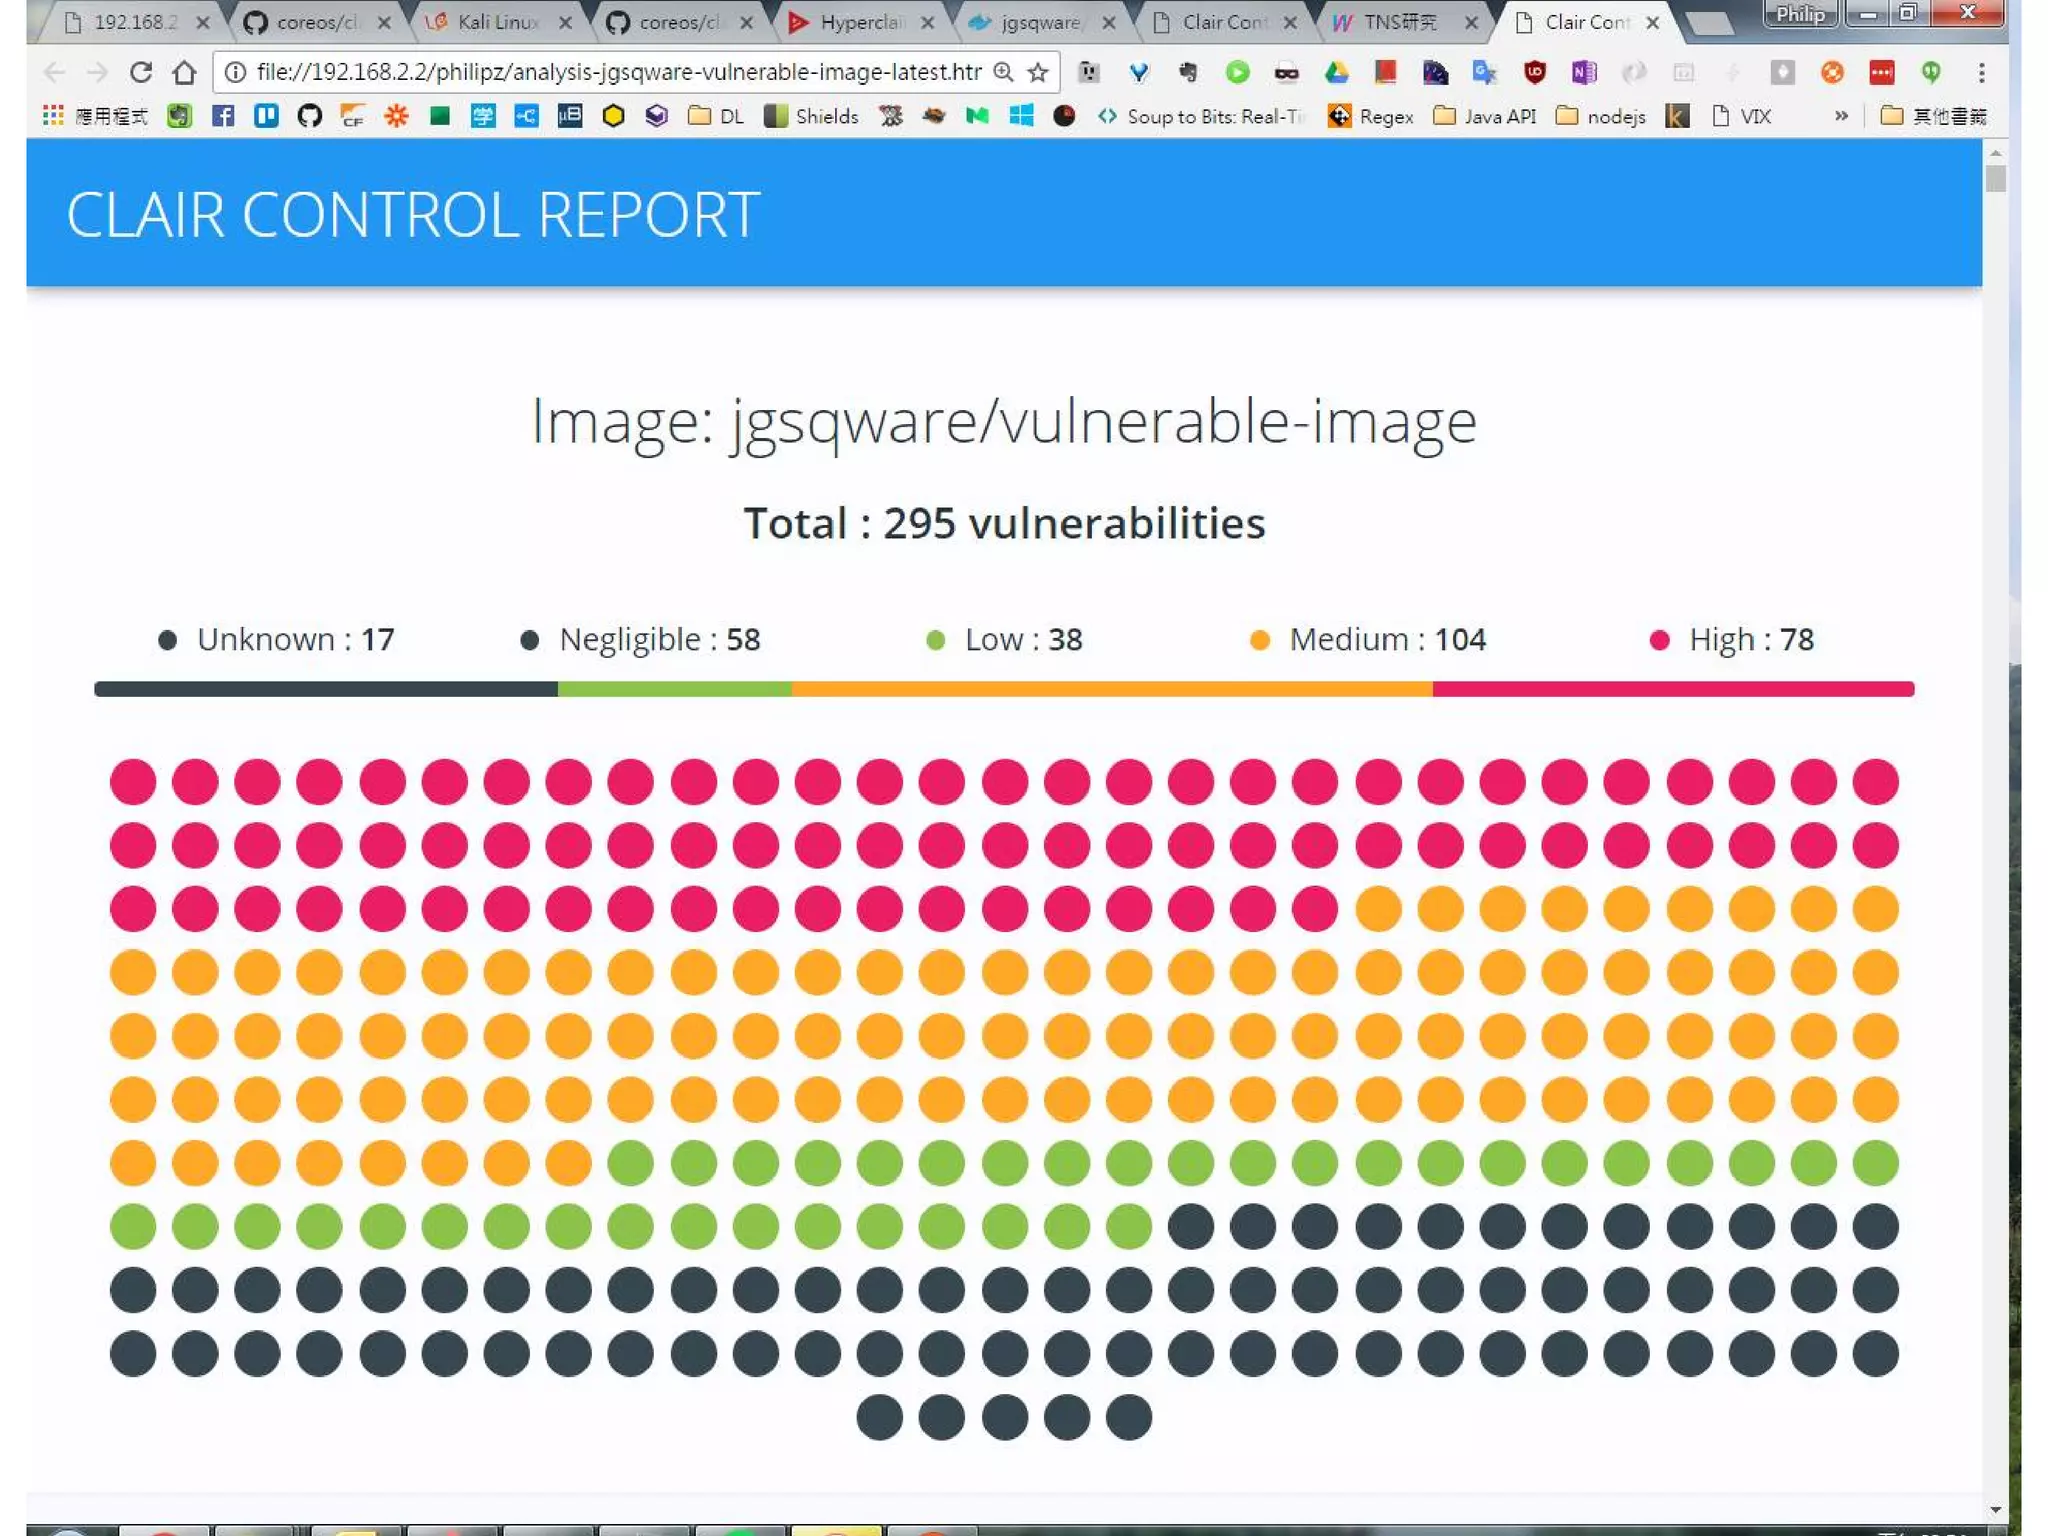Open the Google Drive extension icon

(1336, 72)
